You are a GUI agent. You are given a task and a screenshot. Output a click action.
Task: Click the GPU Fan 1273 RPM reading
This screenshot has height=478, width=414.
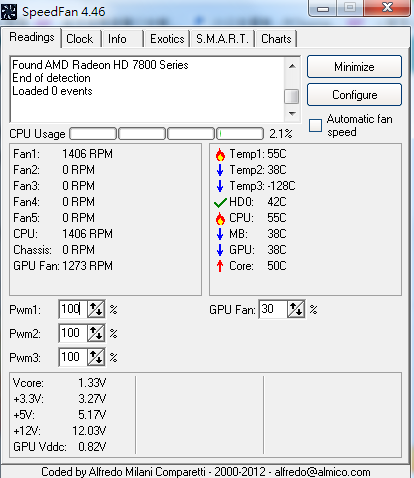(63, 266)
